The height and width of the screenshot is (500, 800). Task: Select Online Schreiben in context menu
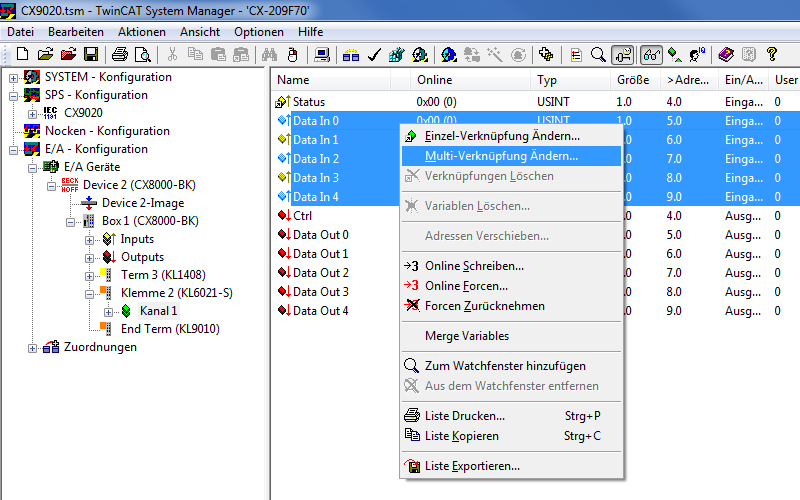click(511, 266)
